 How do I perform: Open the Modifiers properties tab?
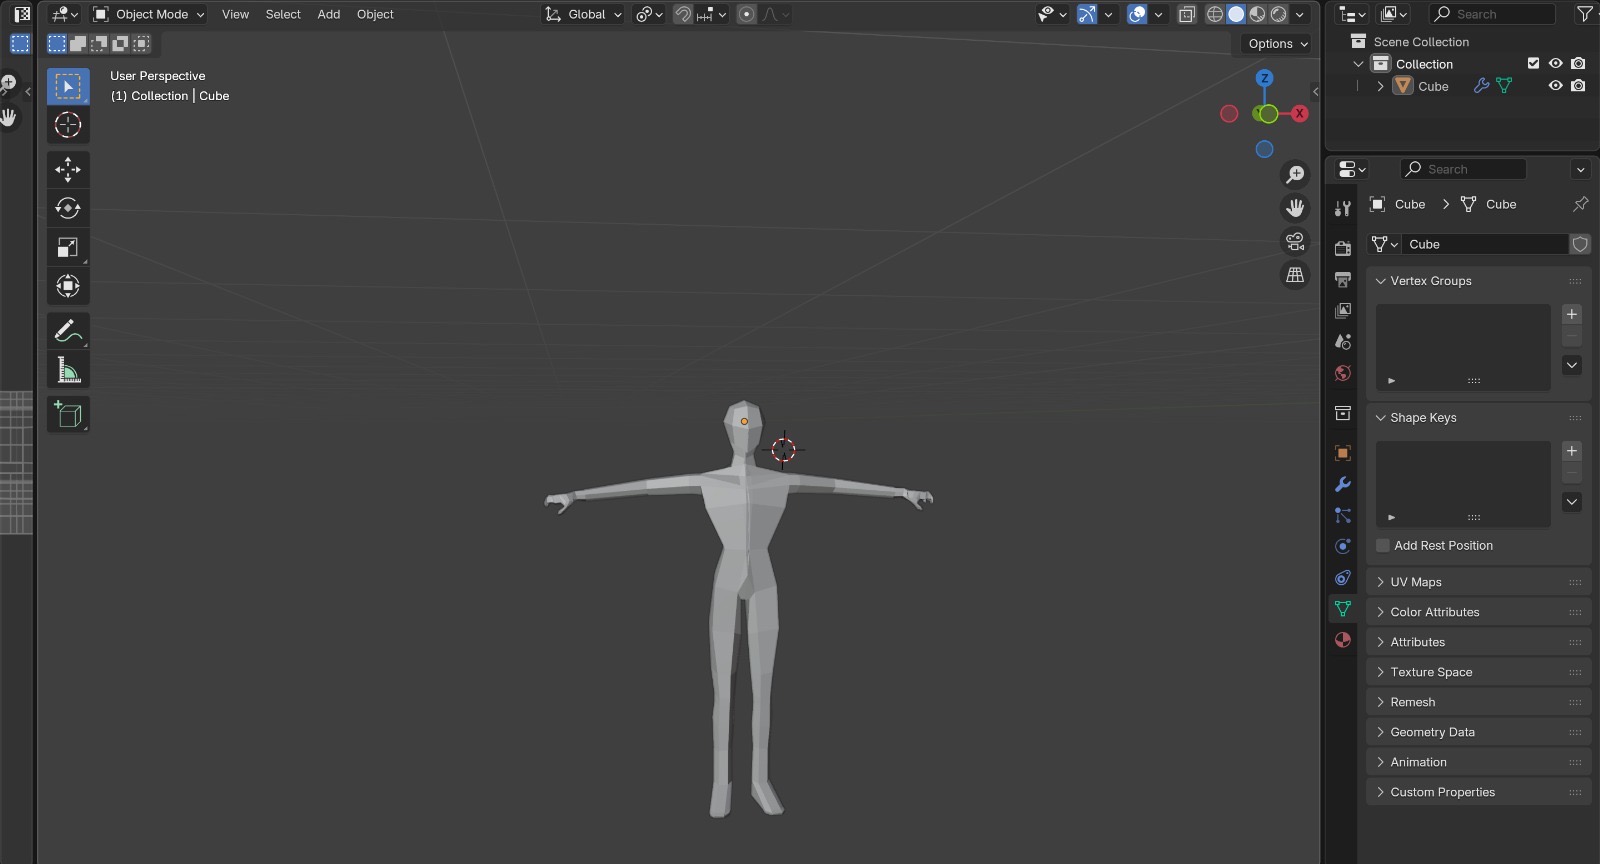tap(1343, 484)
